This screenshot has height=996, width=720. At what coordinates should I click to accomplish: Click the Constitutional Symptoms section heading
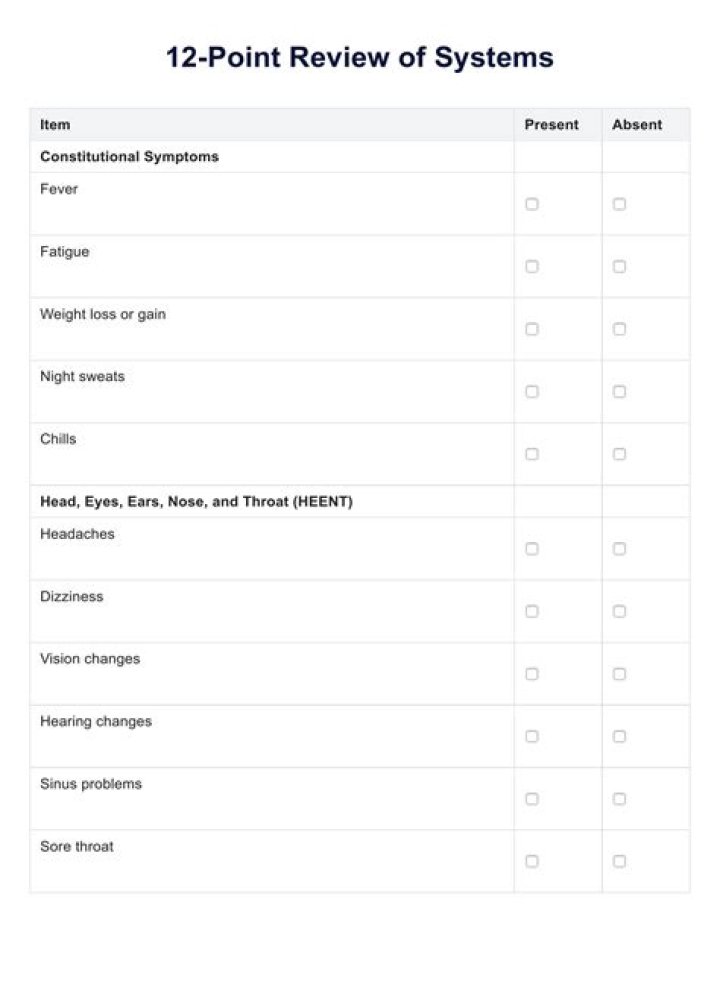[x=130, y=157]
